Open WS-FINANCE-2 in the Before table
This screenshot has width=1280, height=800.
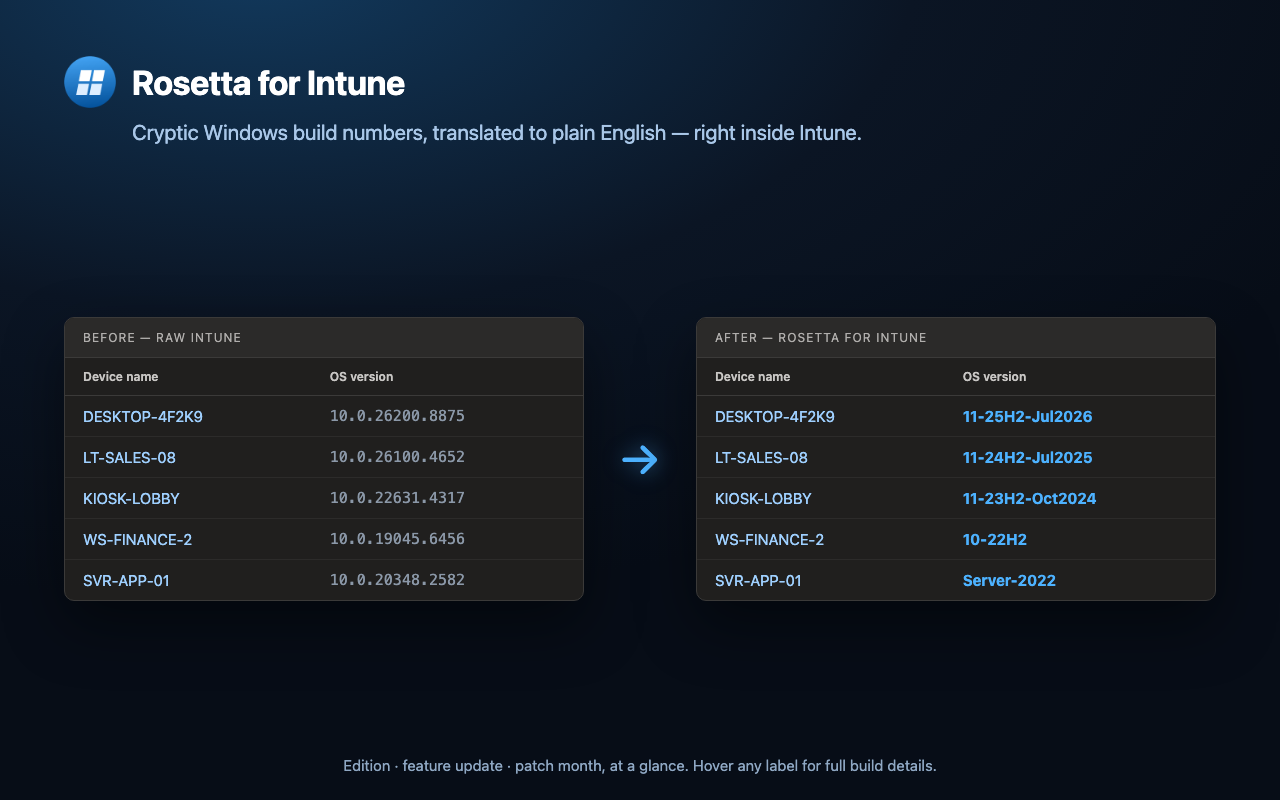[137, 539]
